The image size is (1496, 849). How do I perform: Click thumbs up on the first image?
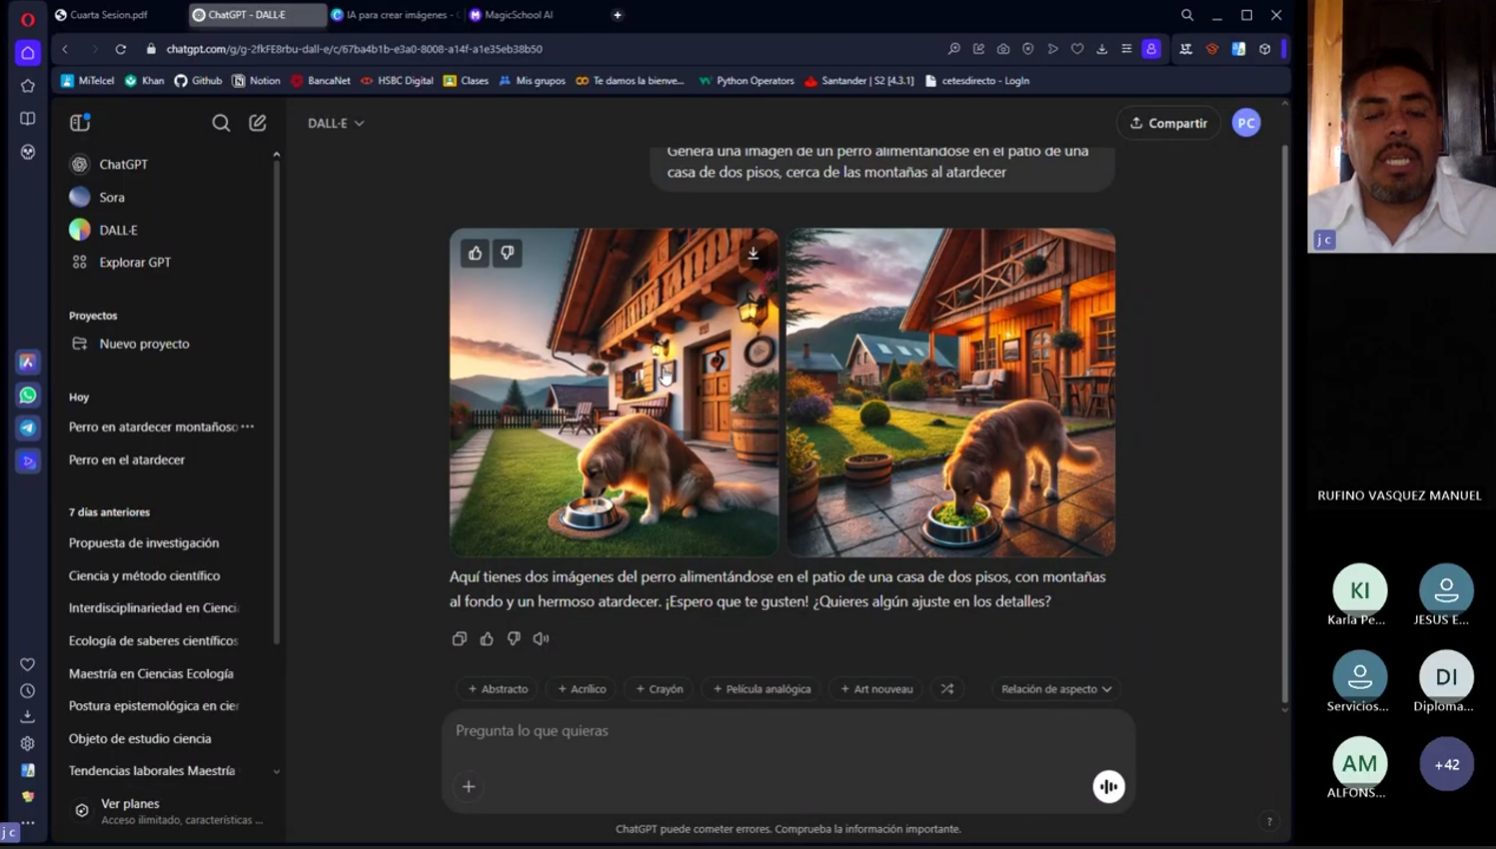pyautogui.click(x=475, y=254)
